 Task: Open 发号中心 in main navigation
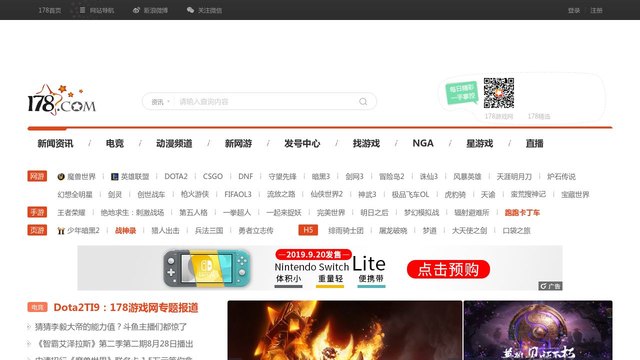(x=302, y=144)
